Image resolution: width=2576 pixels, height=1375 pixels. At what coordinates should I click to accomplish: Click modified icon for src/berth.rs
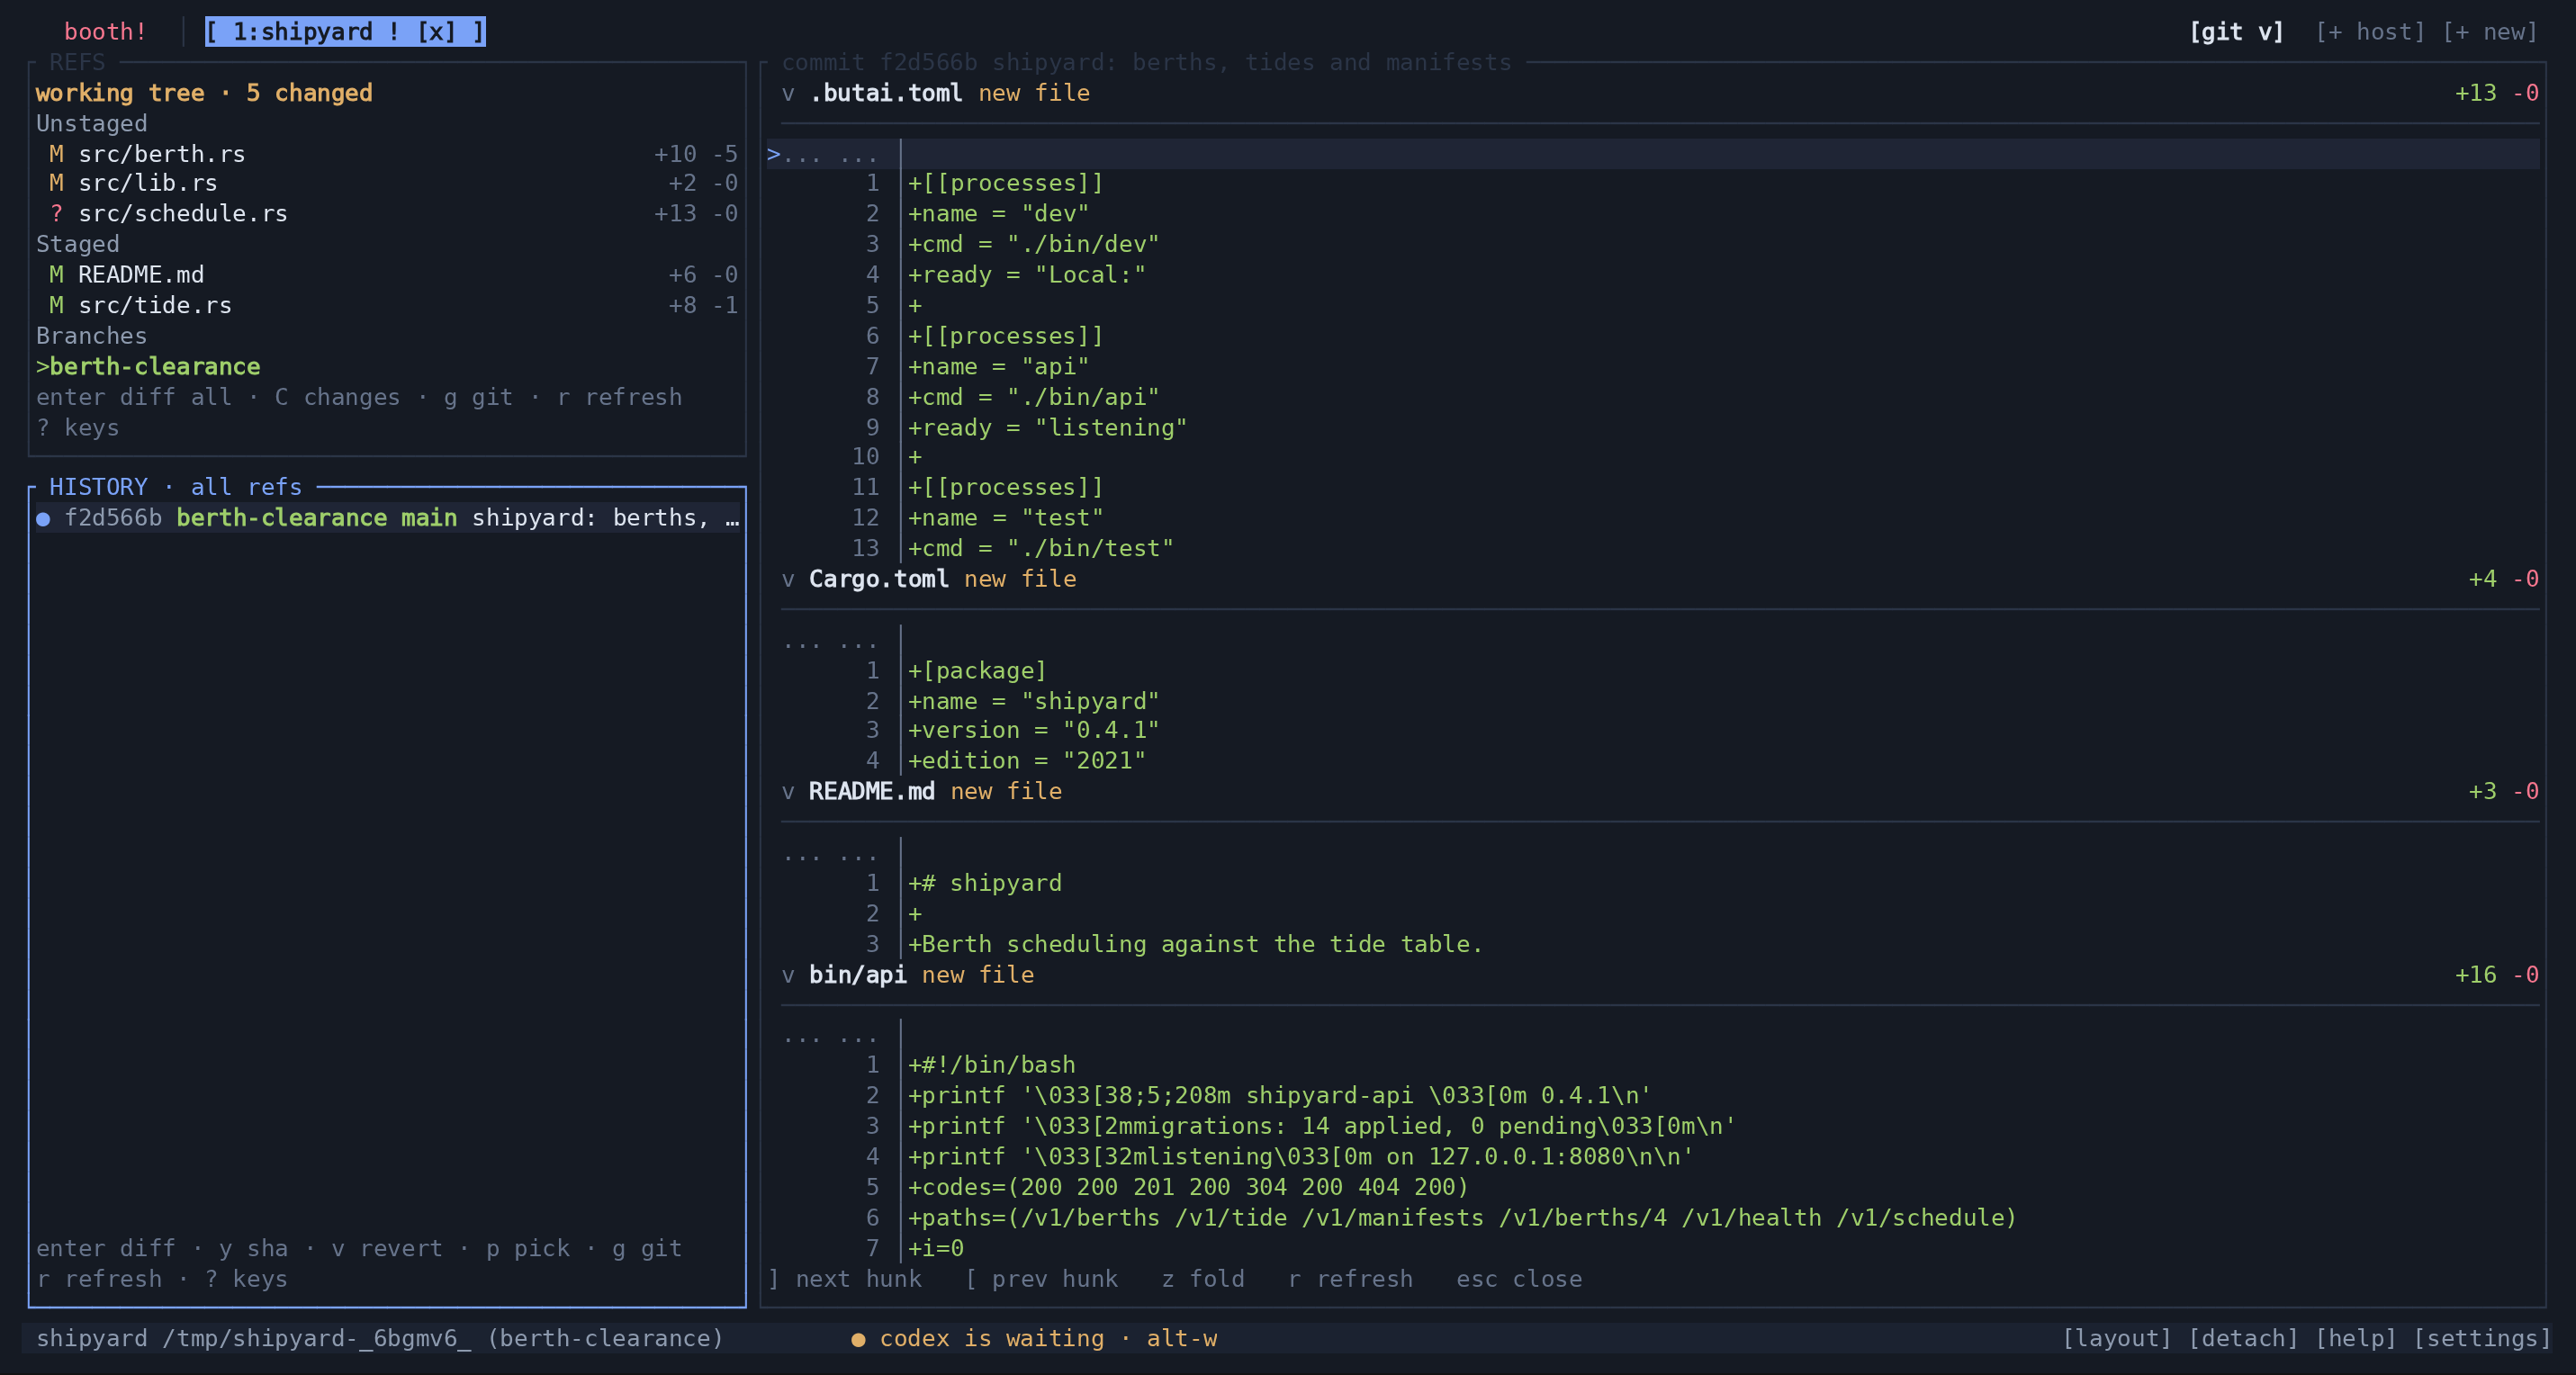click(57, 154)
